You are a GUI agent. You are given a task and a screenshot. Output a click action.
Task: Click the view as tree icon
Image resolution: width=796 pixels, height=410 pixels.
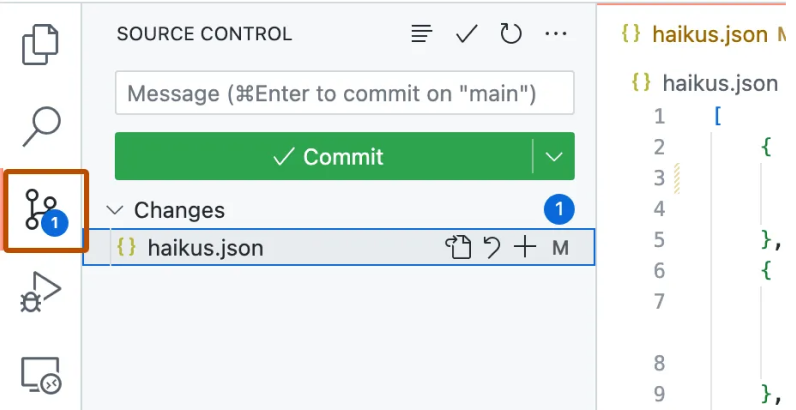tap(422, 34)
